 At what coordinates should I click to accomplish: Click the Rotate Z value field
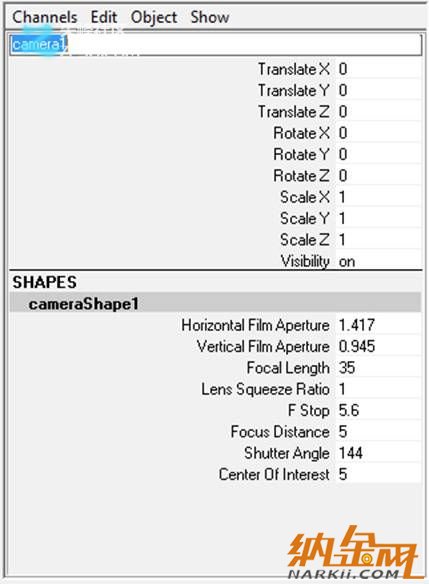(x=378, y=176)
